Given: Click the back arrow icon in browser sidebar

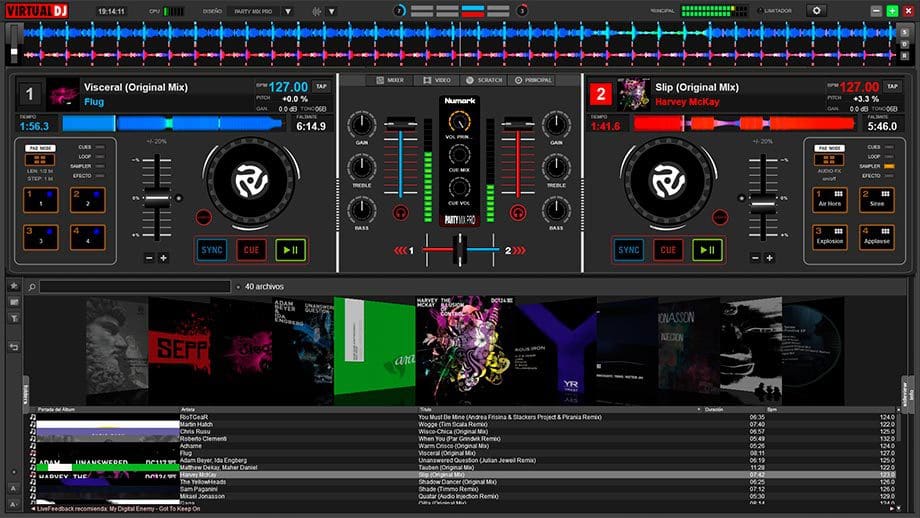Looking at the screenshot, I should [x=14, y=347].
